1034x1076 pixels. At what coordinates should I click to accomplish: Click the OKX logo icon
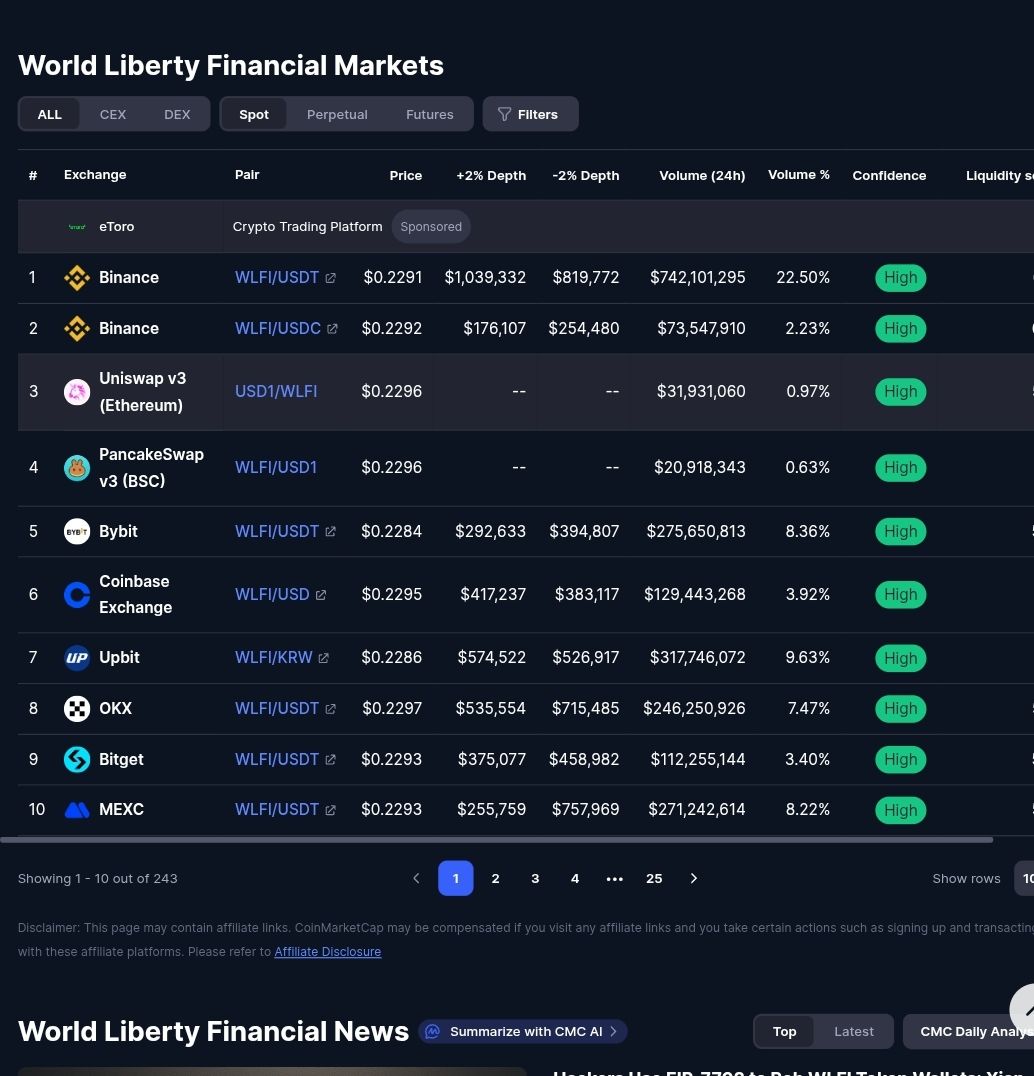77,709
